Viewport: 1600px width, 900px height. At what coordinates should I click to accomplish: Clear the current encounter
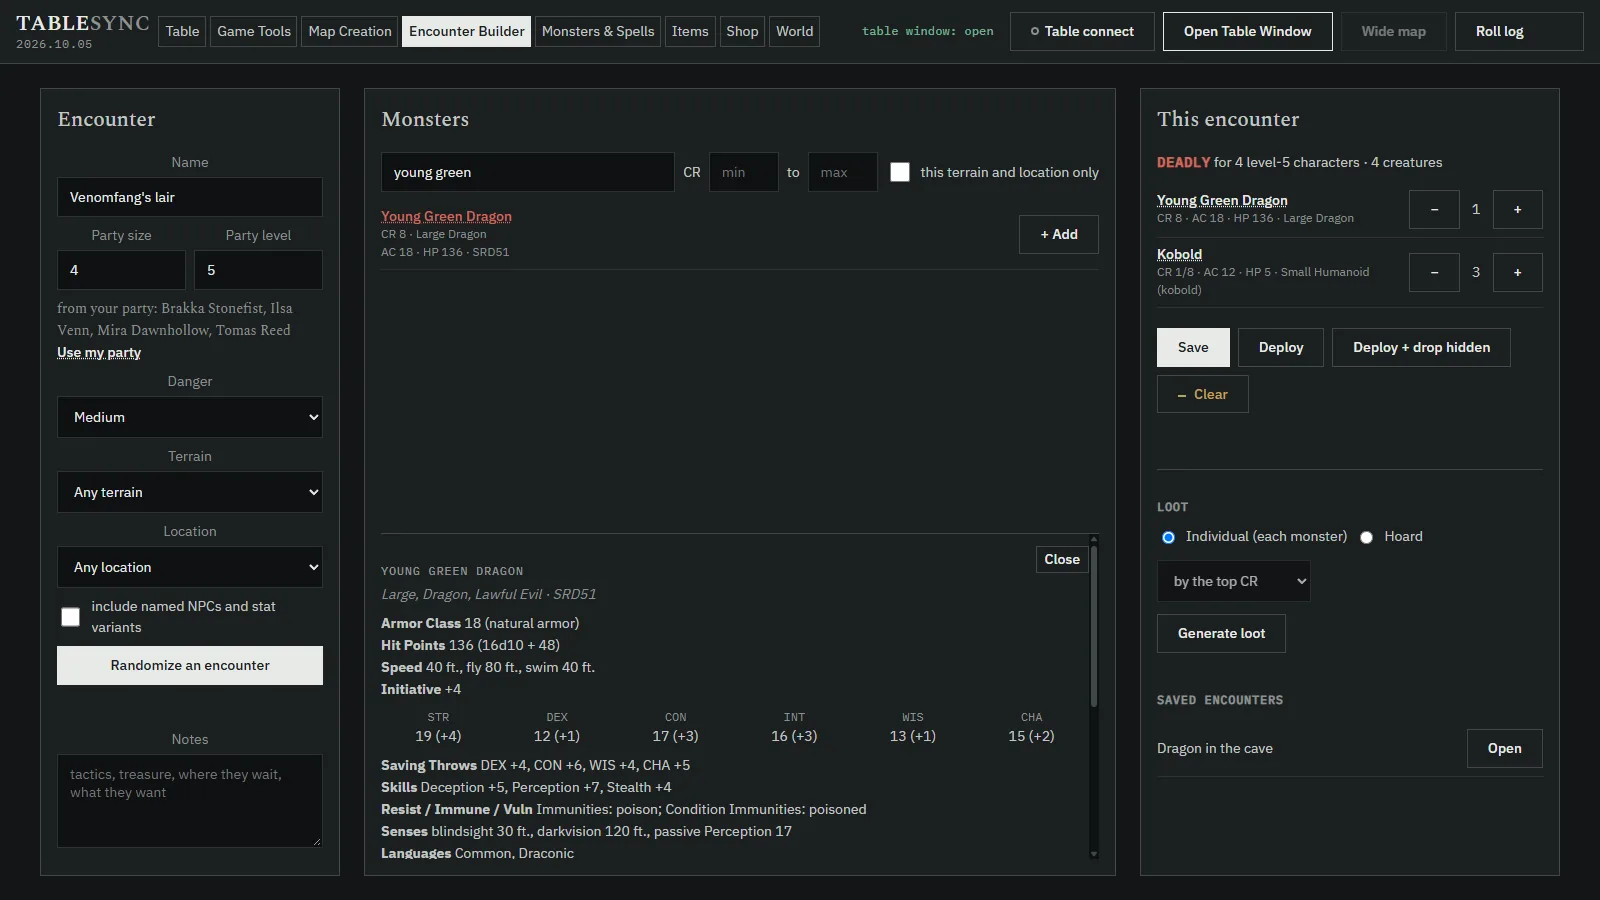[x=1202, y=394]
